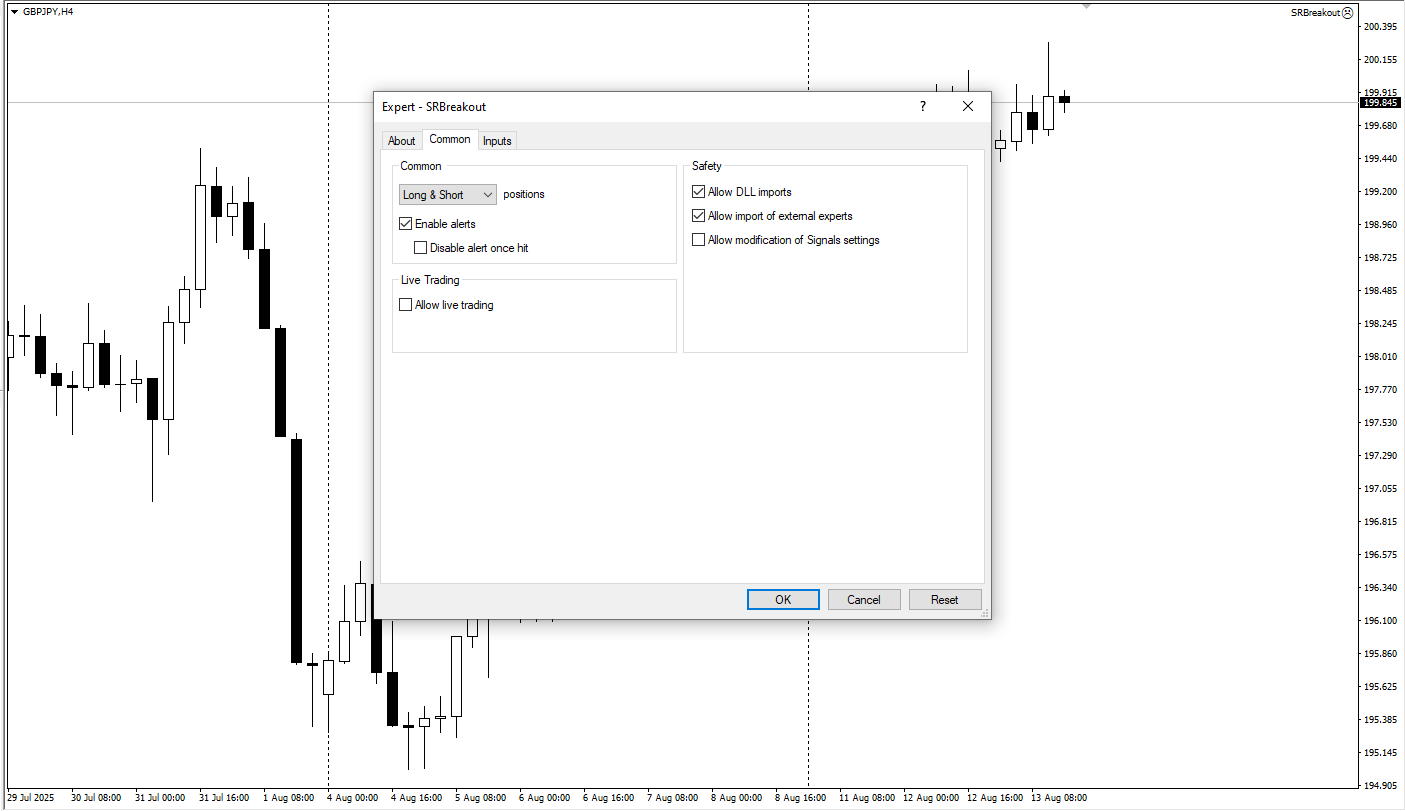Click the chart shift triangle marker at top

(x=1087, y=6)
